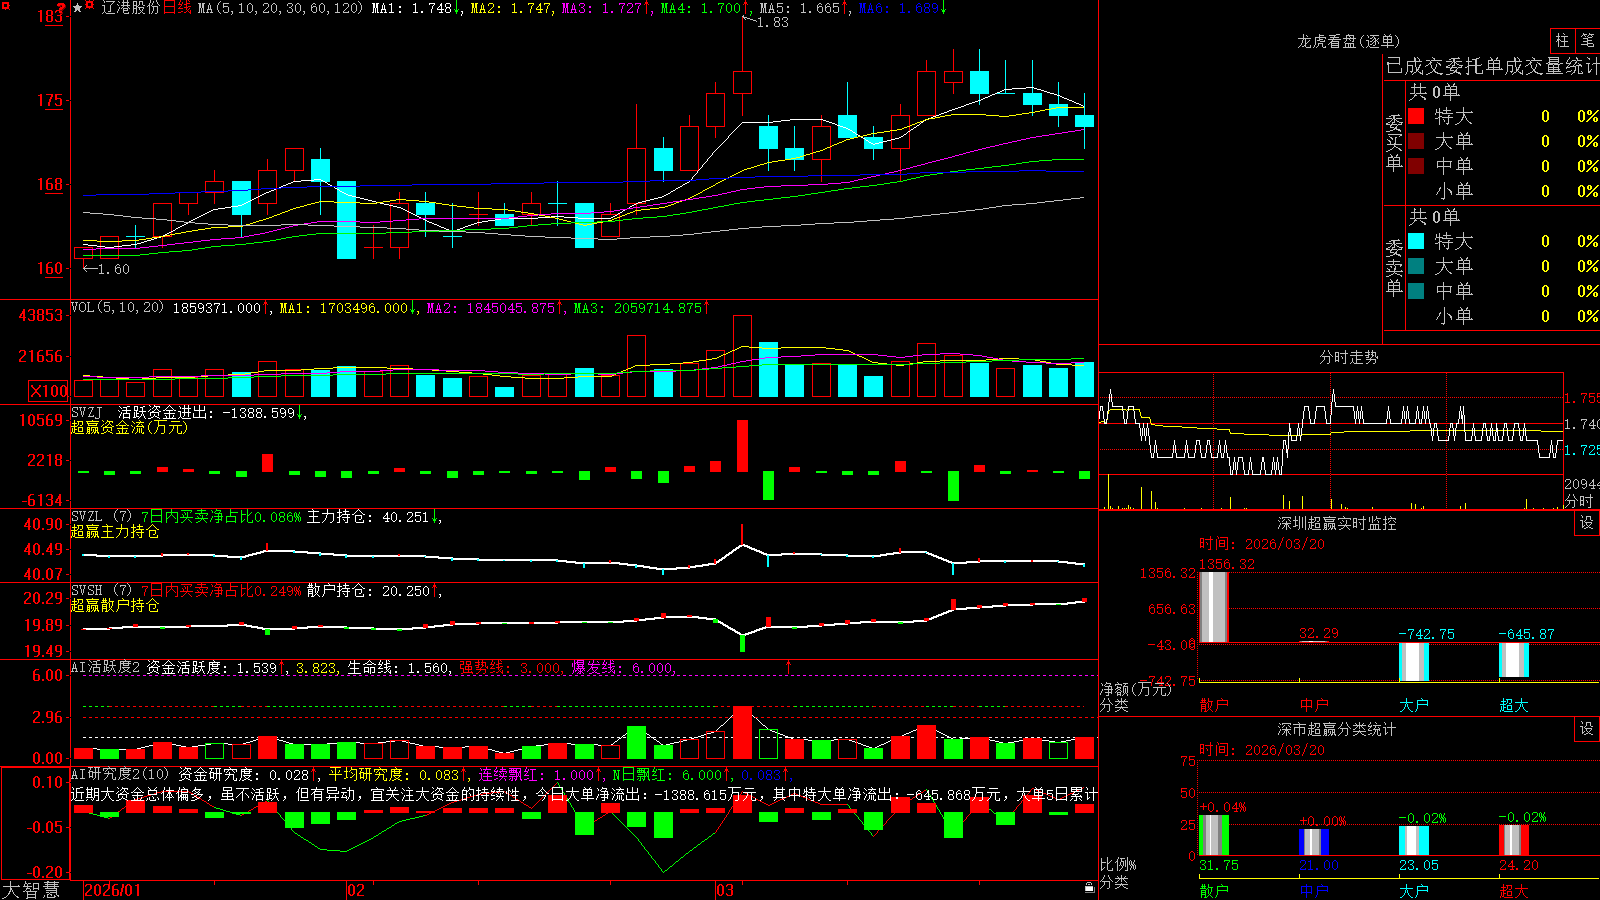
Task: Select the 2026/01 date marker on time axis
Action: 112,890
